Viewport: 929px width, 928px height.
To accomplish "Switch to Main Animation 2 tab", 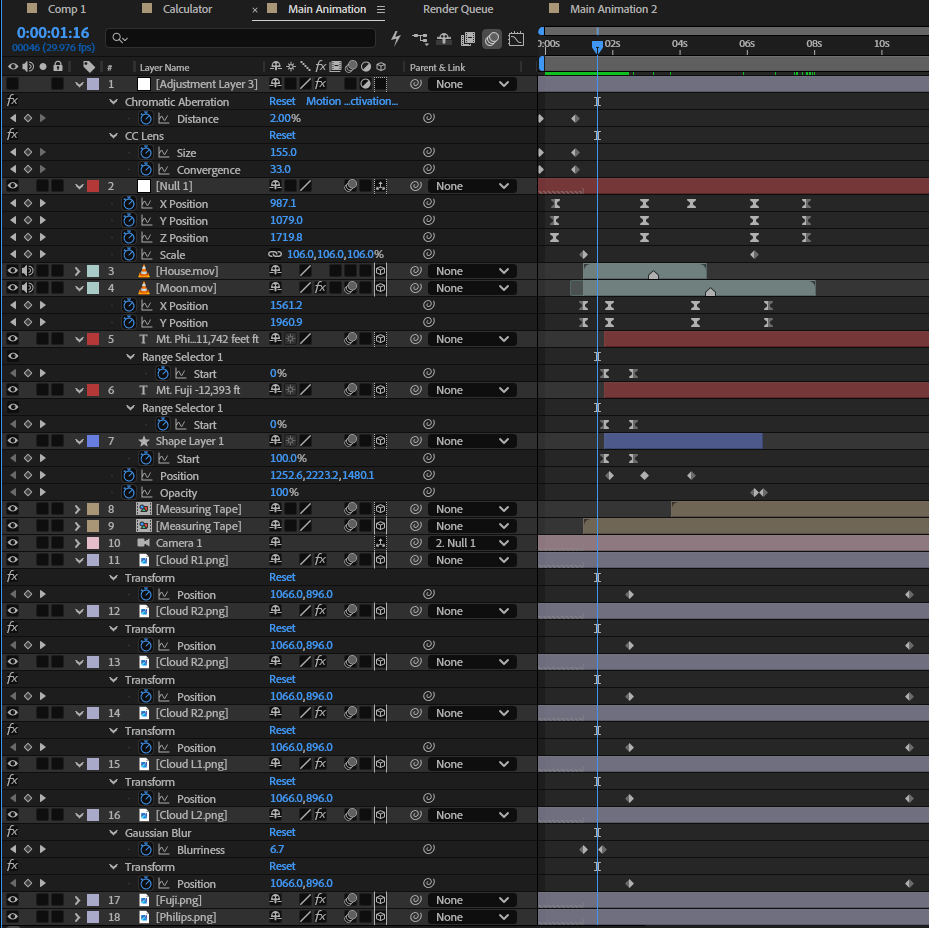I will pos(613,9).
